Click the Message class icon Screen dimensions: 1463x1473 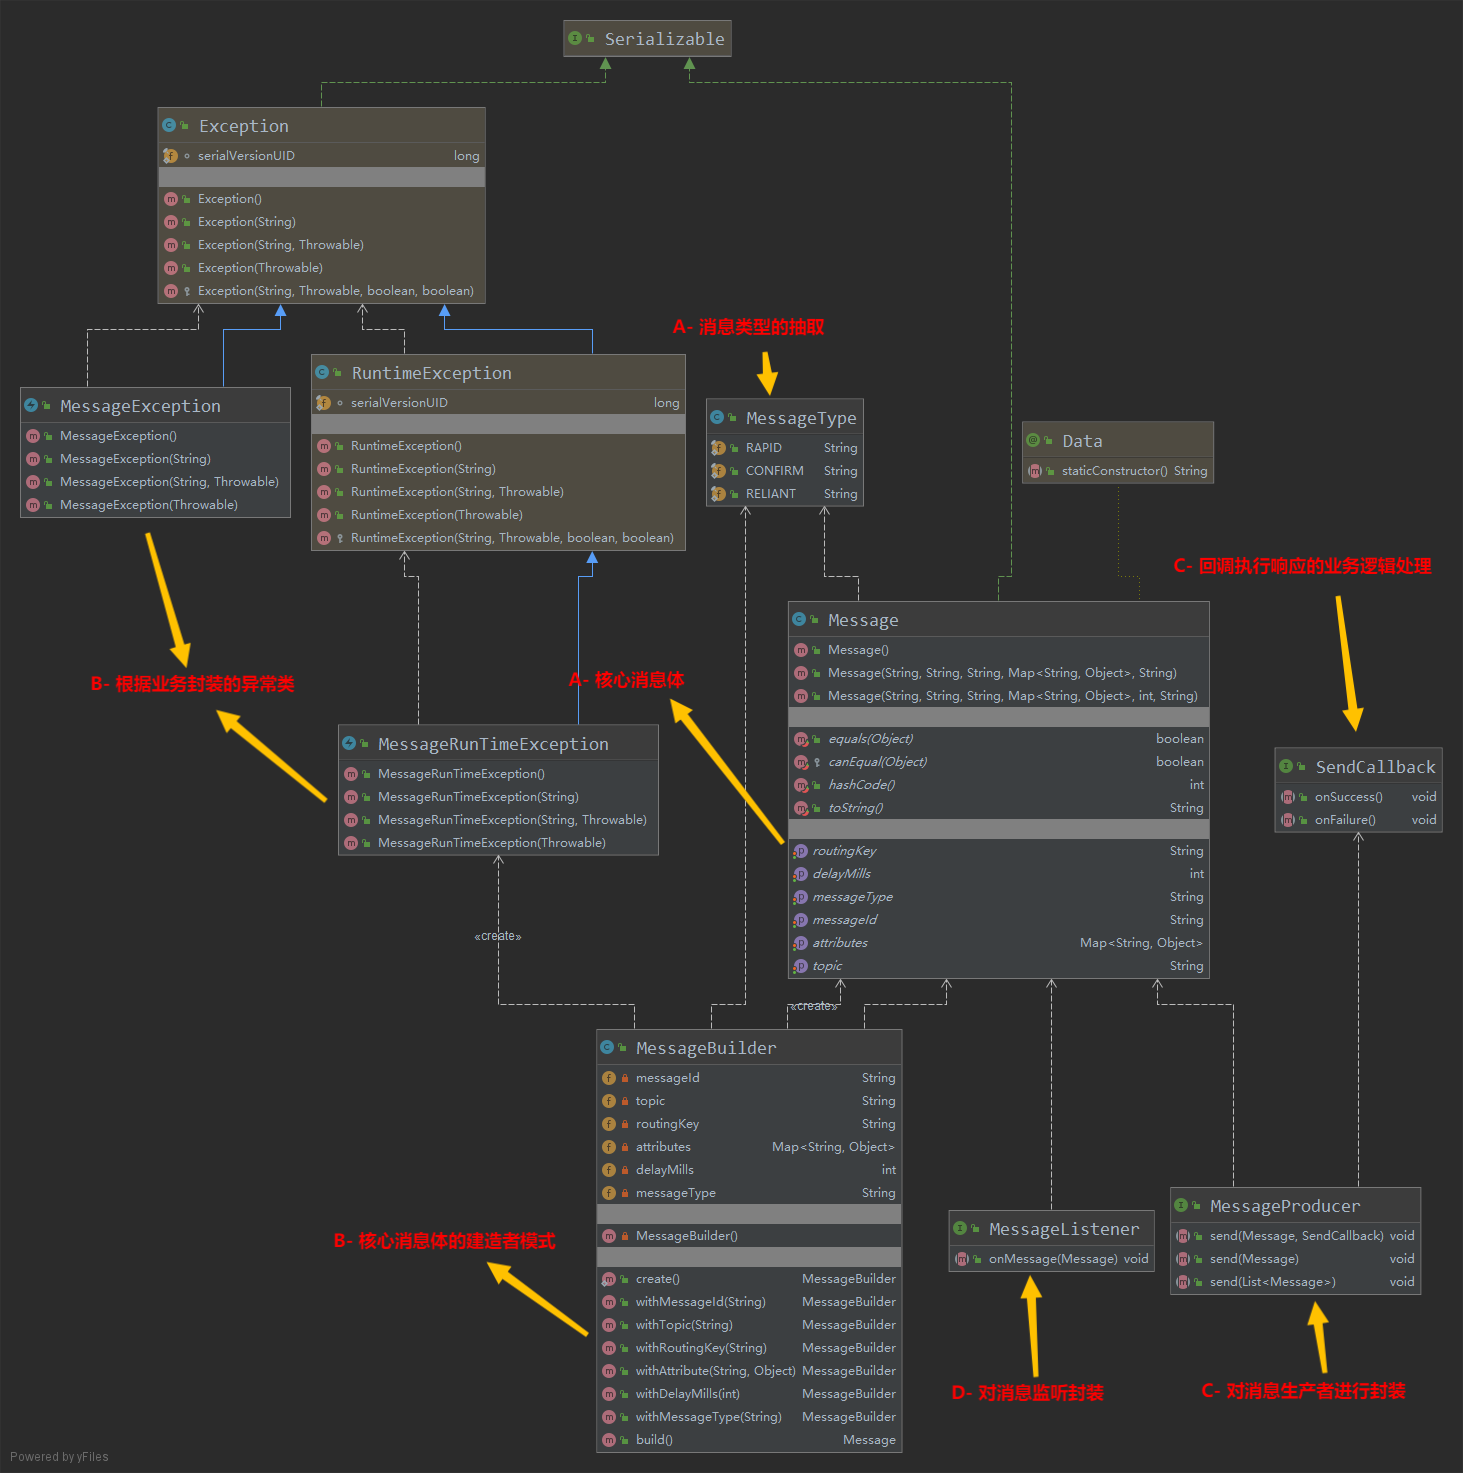click(799, 619)
